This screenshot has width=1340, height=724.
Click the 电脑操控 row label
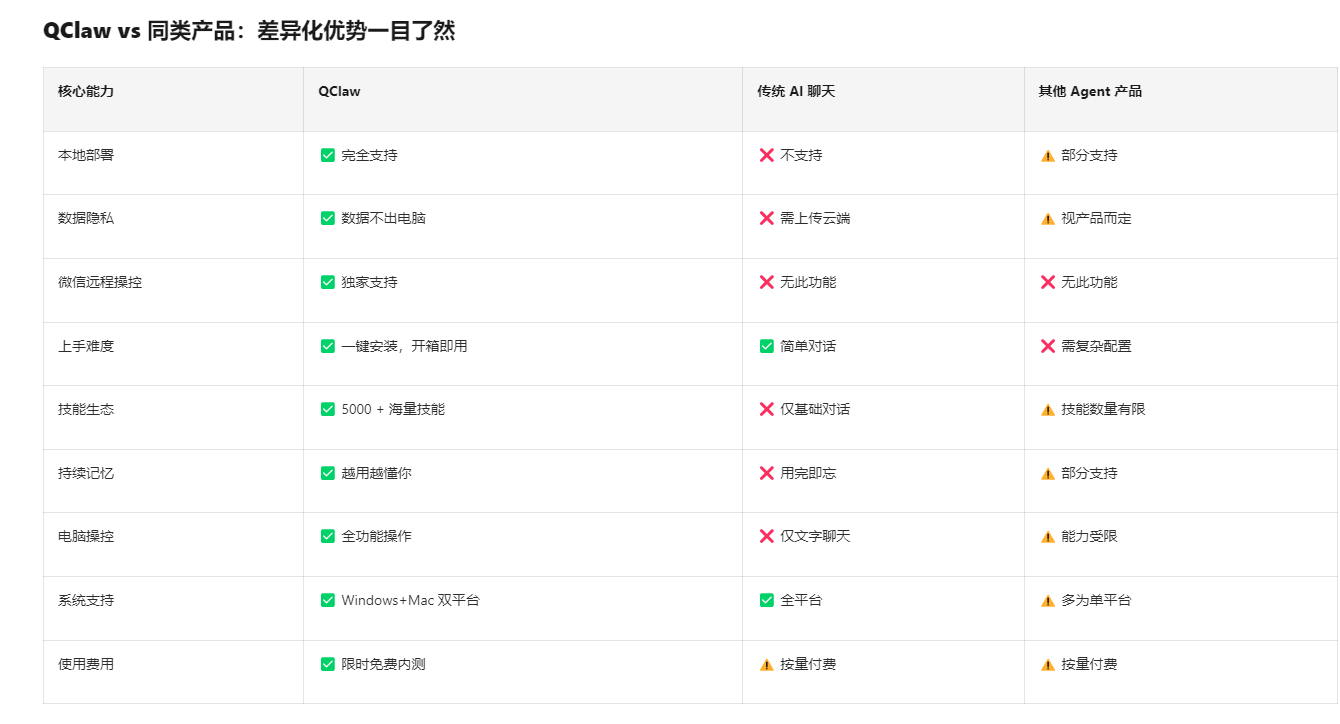(86, 536)
